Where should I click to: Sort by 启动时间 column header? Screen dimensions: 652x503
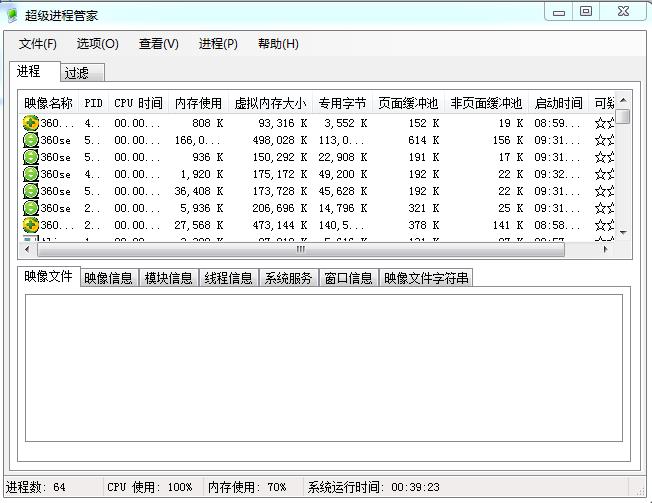558,103
